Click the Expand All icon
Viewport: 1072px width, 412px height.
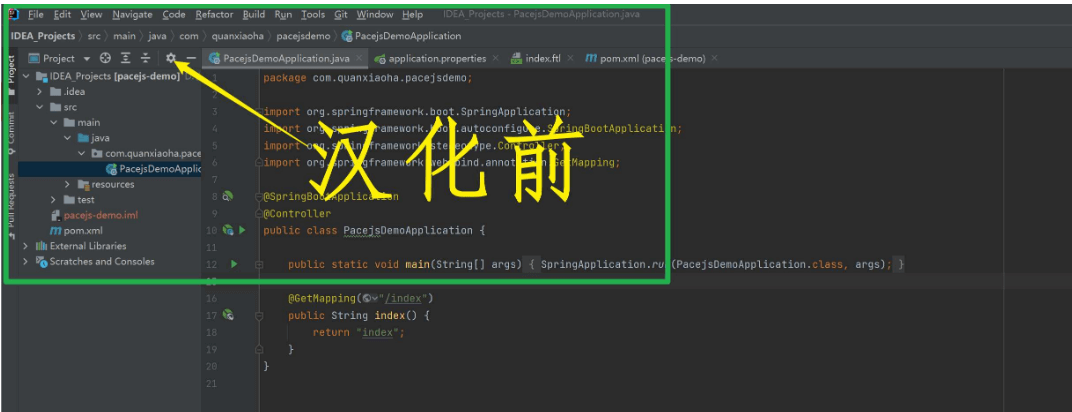click(x=125, y=59)
